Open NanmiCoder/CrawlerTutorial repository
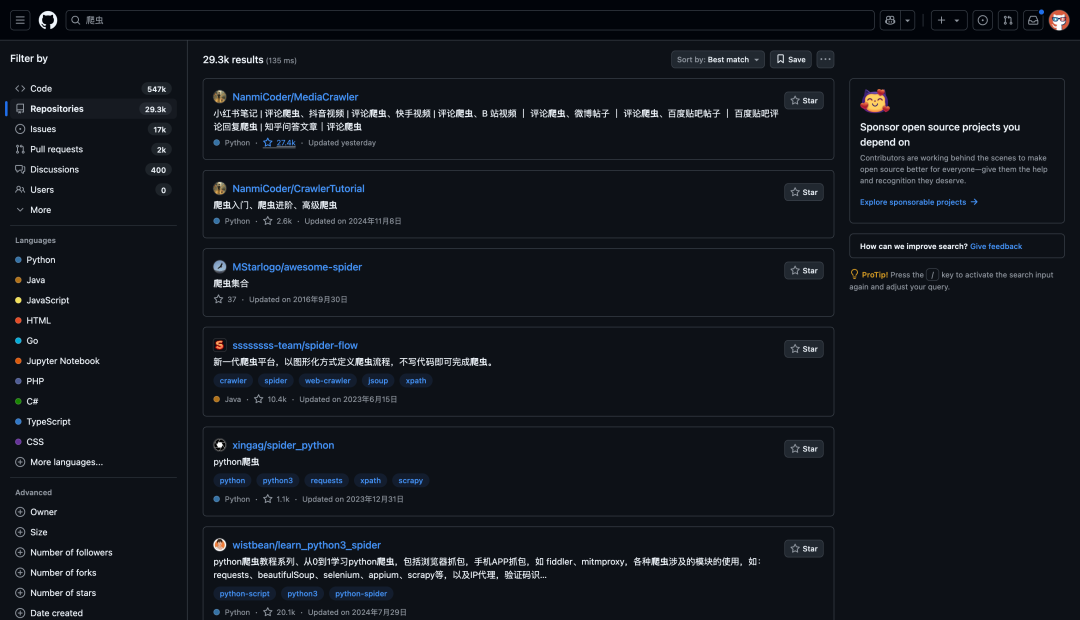1080x620 pixels. coord(298,189)
